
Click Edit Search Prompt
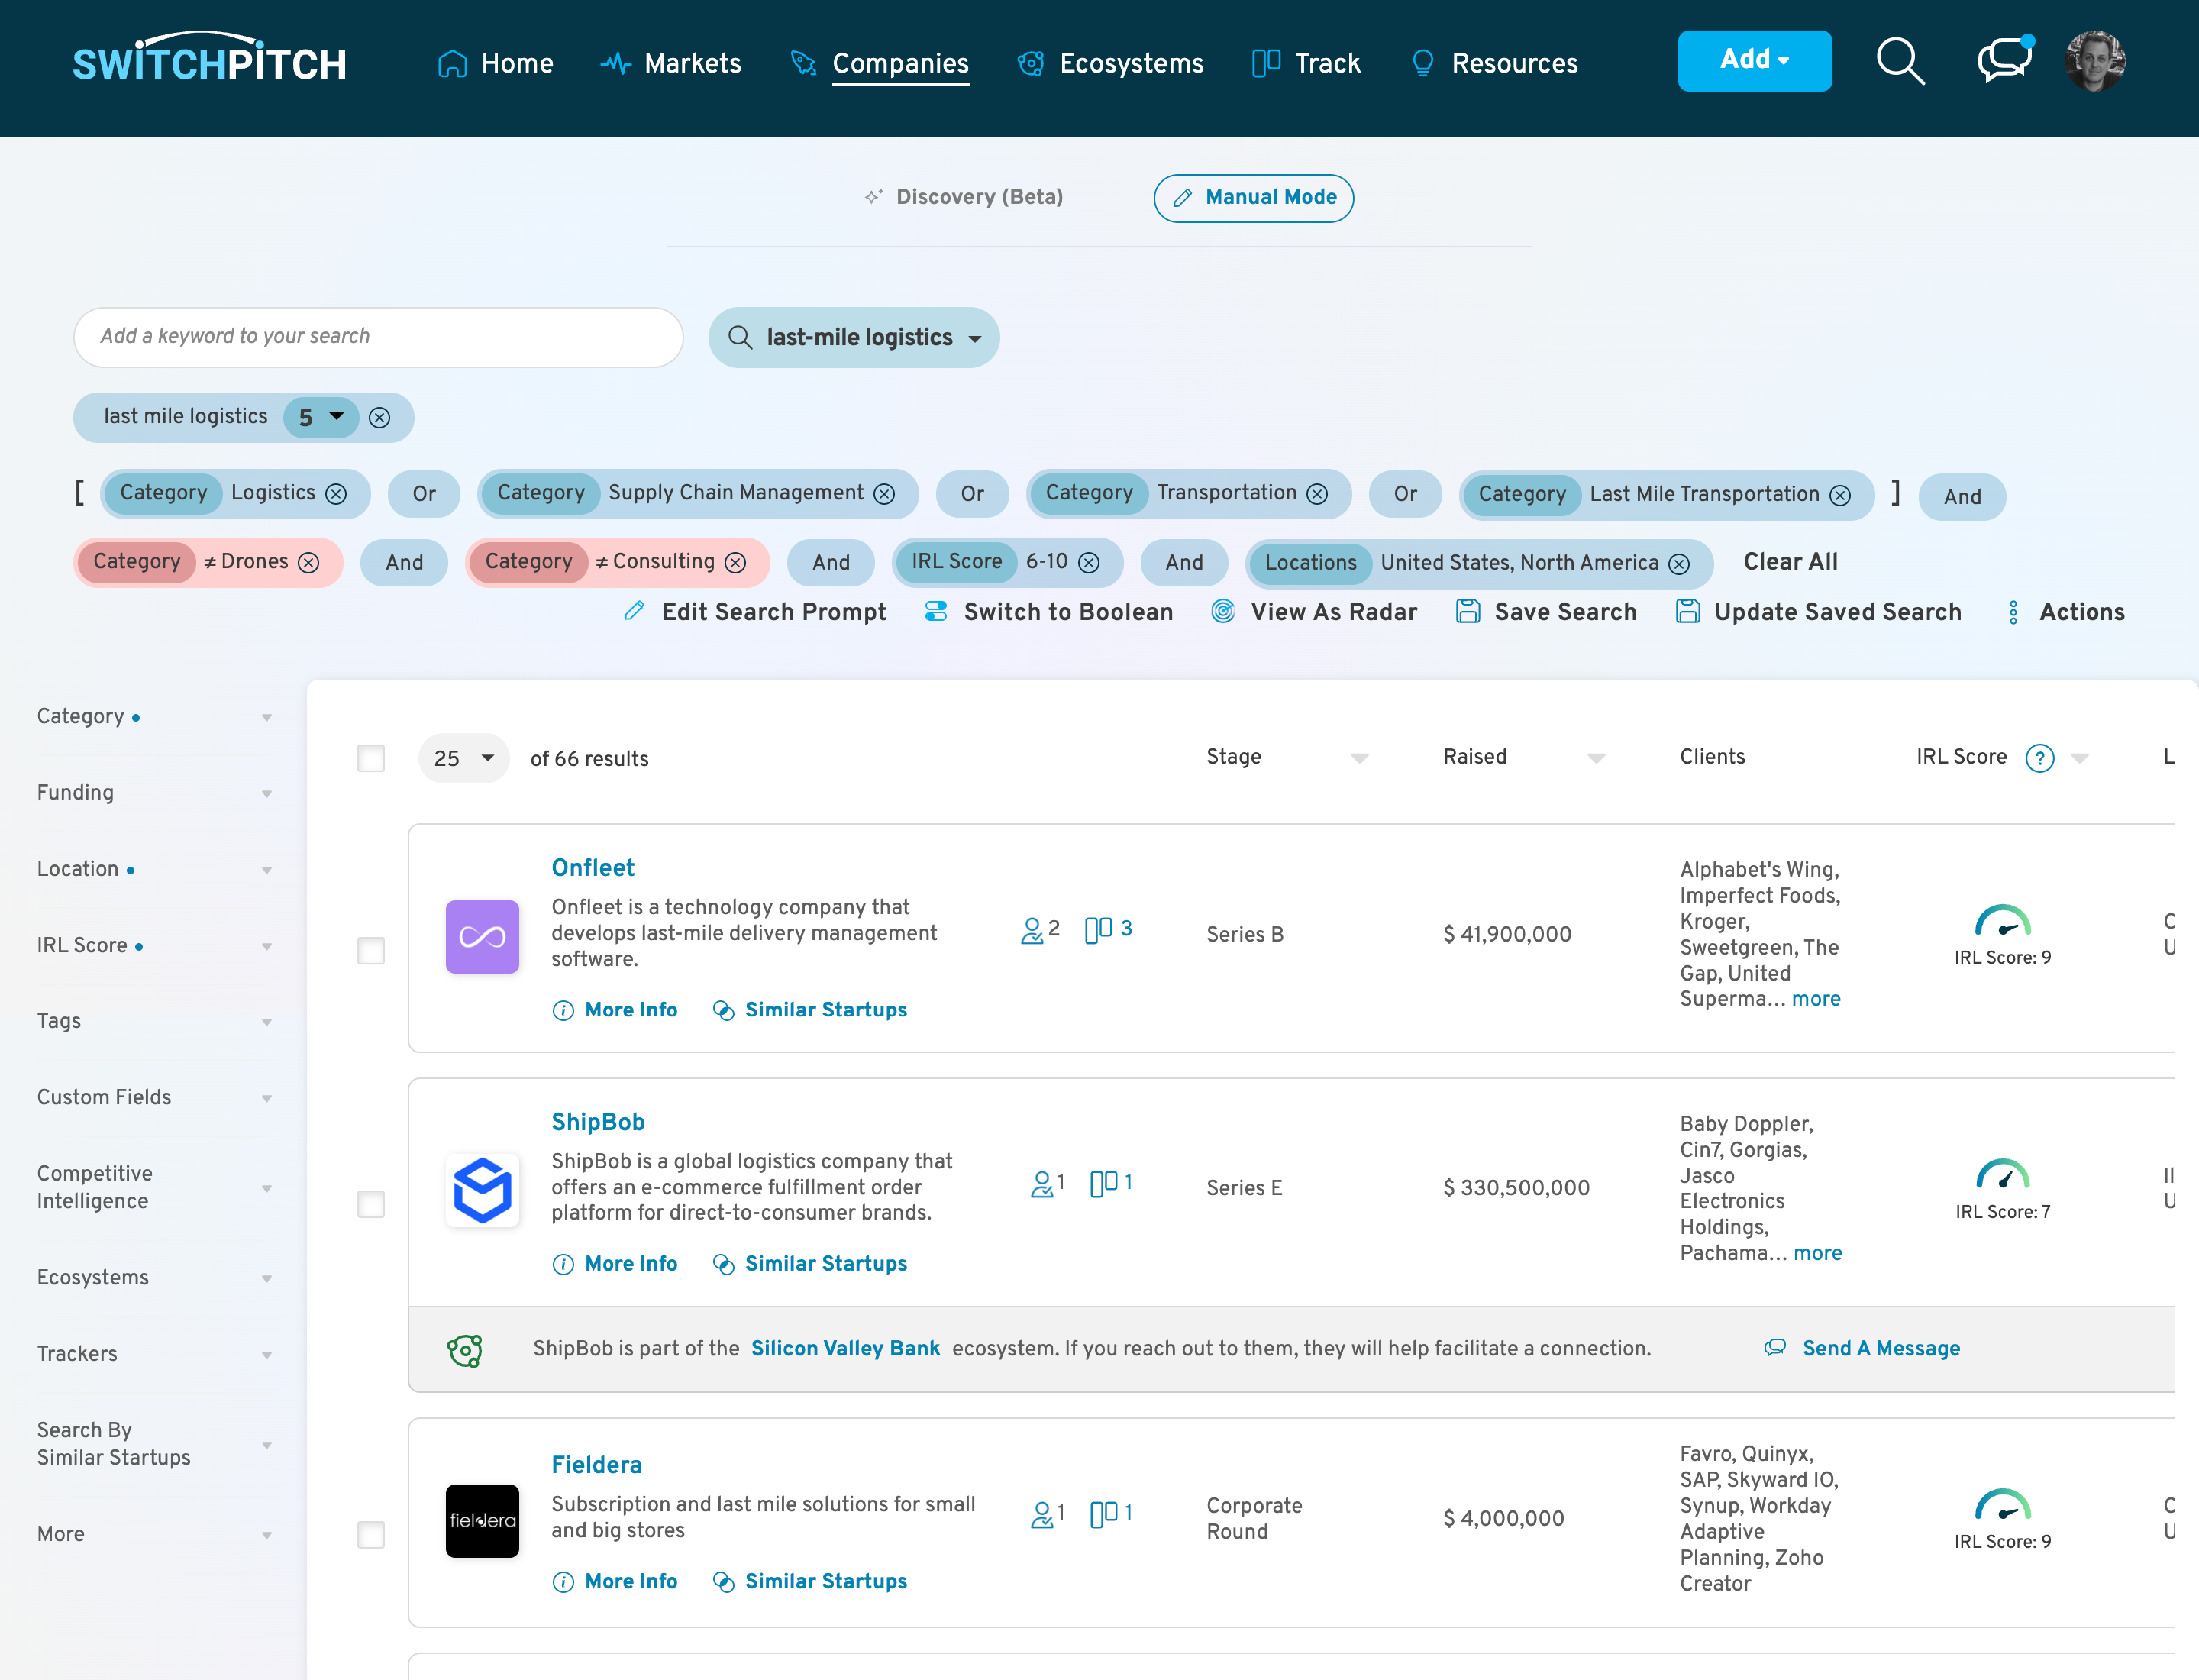pyautogui.click(x=755, y=612)
